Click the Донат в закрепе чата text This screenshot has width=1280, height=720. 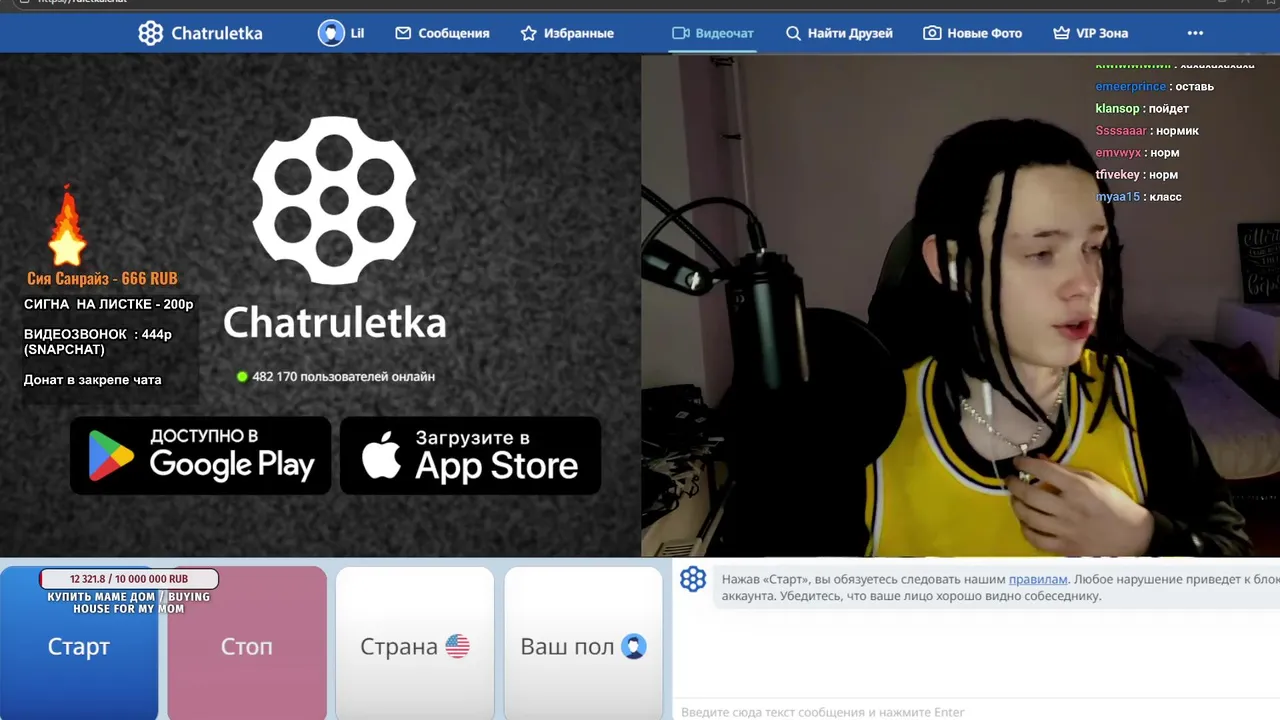click(92, 380)
